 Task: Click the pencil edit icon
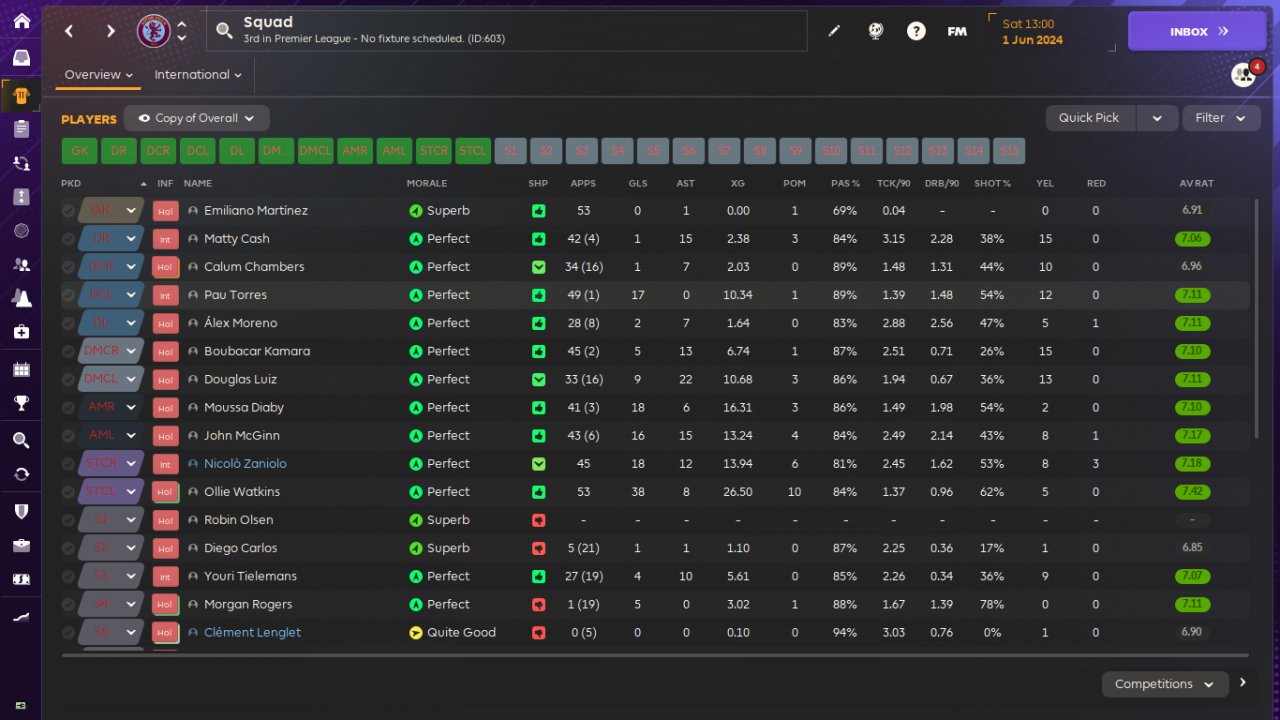pyautogui.click(x=834, y=31)
